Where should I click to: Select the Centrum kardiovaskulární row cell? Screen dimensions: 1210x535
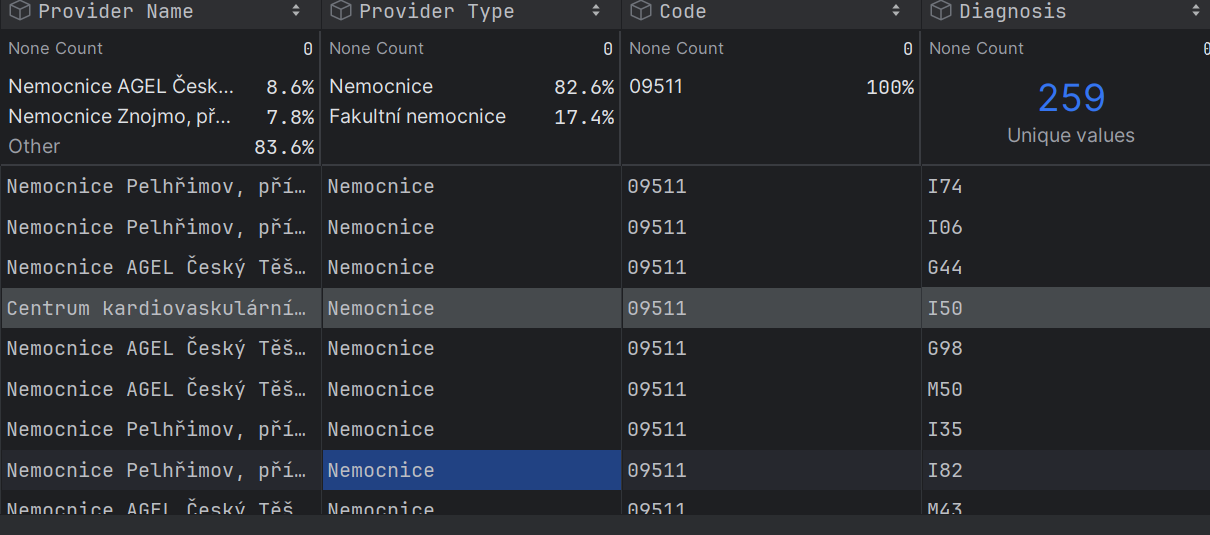(160, 308)
